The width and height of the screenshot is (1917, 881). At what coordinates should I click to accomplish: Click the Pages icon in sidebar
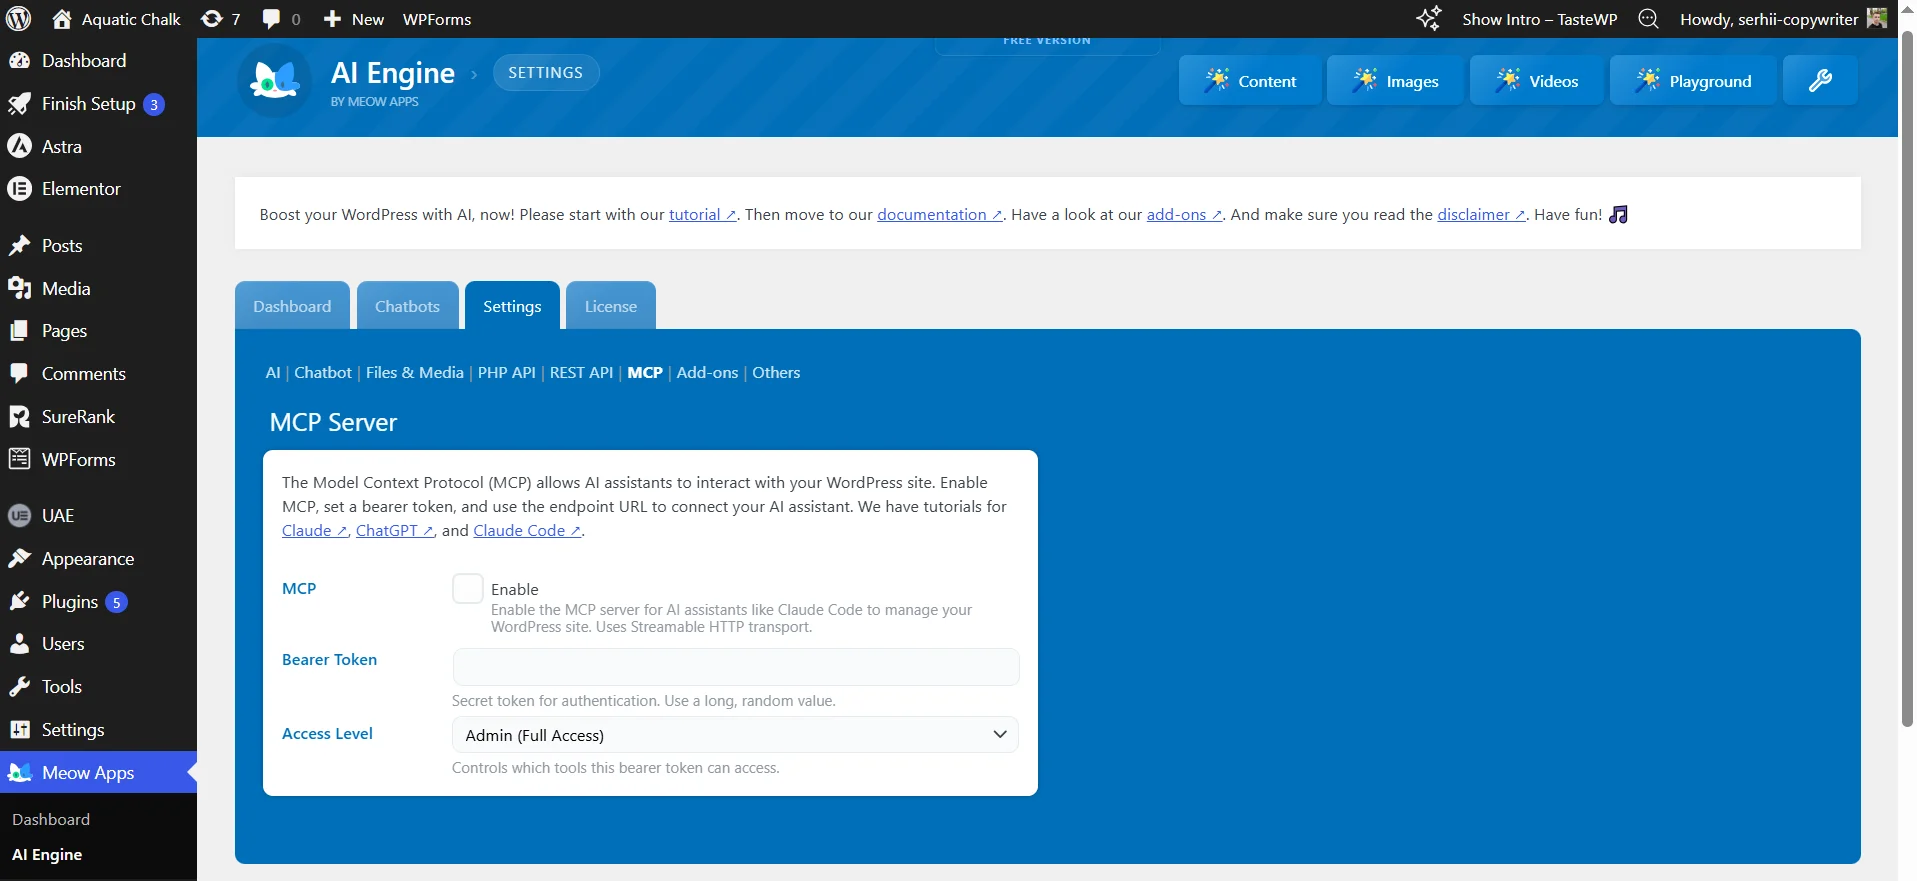[20, 331]
